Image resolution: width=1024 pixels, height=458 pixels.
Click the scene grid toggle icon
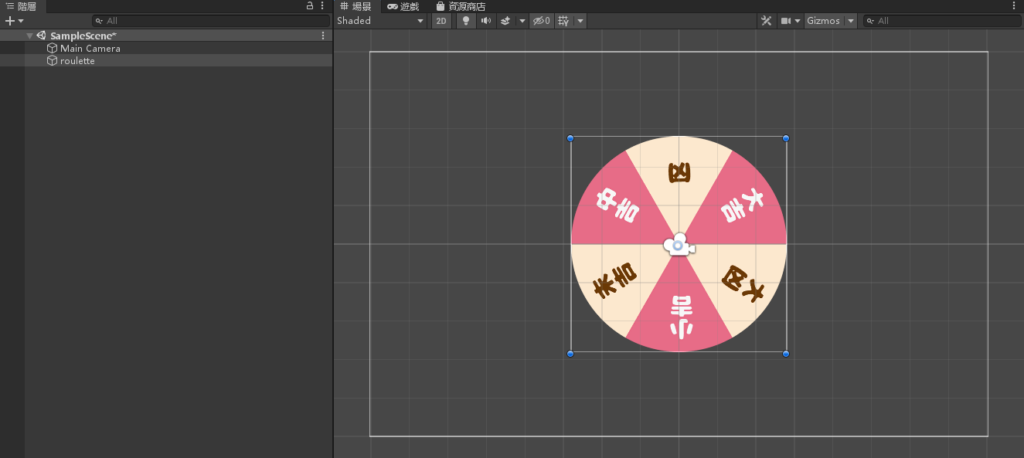click(564, 21)
